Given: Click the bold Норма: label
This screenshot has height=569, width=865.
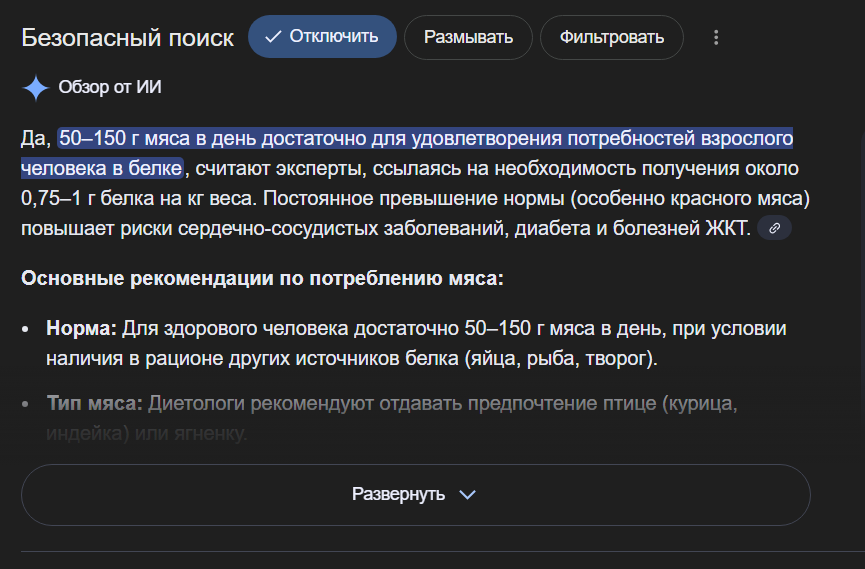Looking at the screenshot, I should point(82,329).
